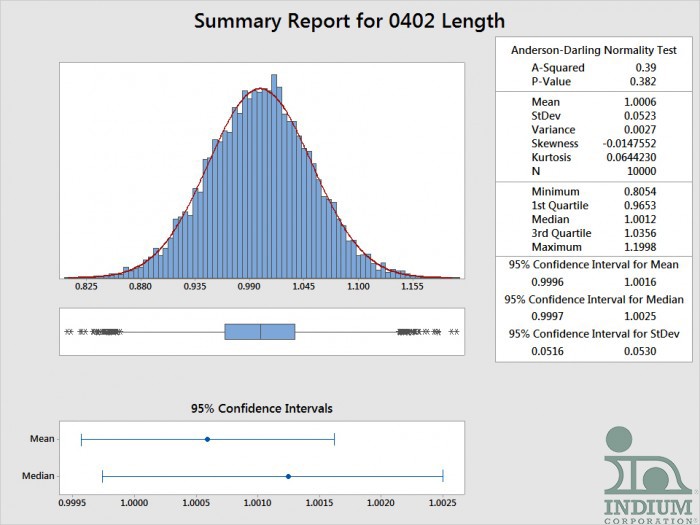Select the 3rd Quartile value 1.0356
This screenshot has height=525, width=700.
click(640, 233)
